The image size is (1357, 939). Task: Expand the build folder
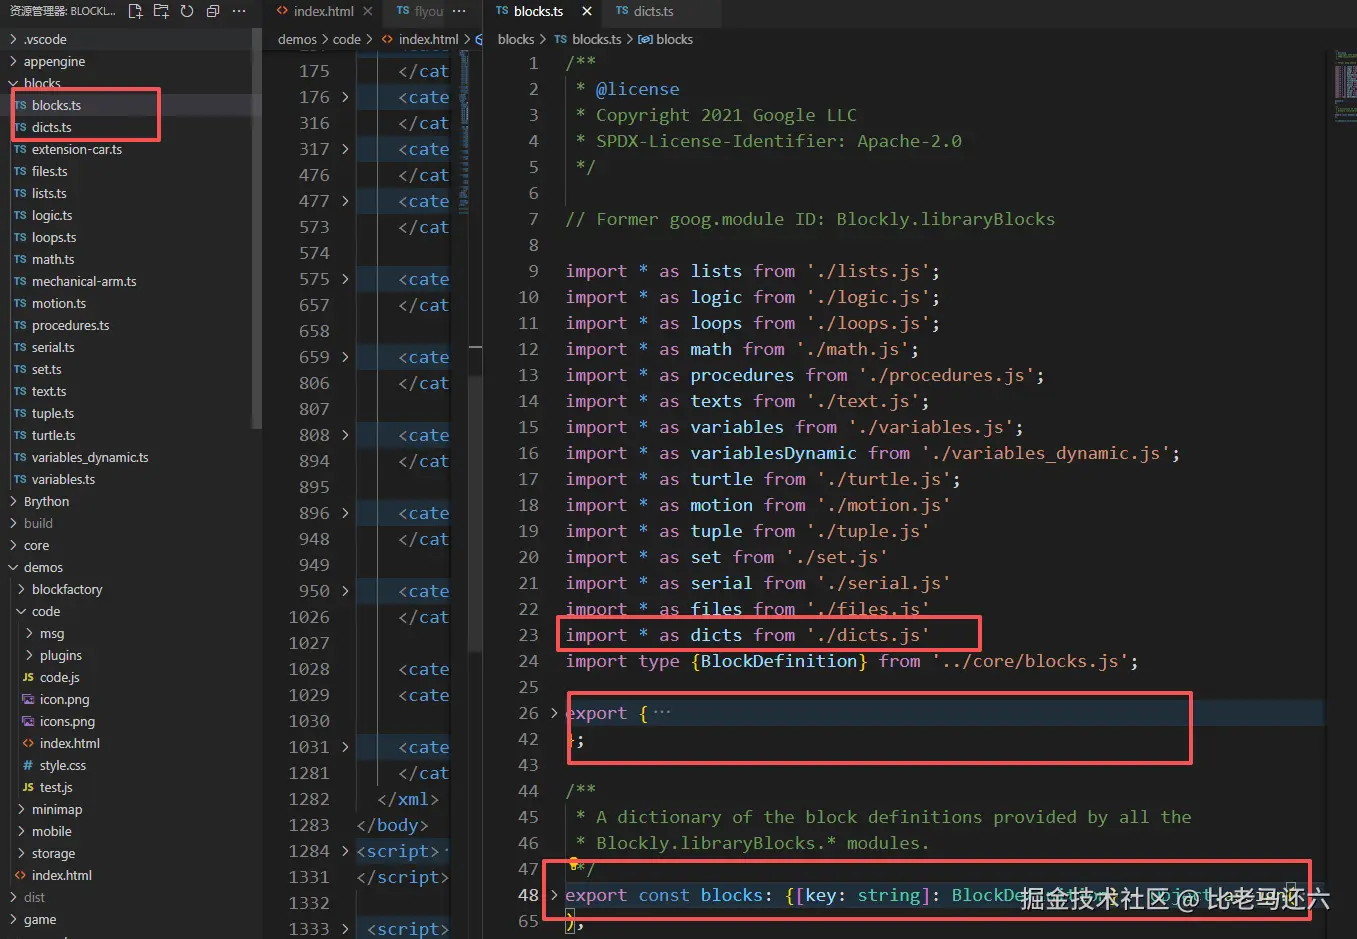click(x=38, y=523)
